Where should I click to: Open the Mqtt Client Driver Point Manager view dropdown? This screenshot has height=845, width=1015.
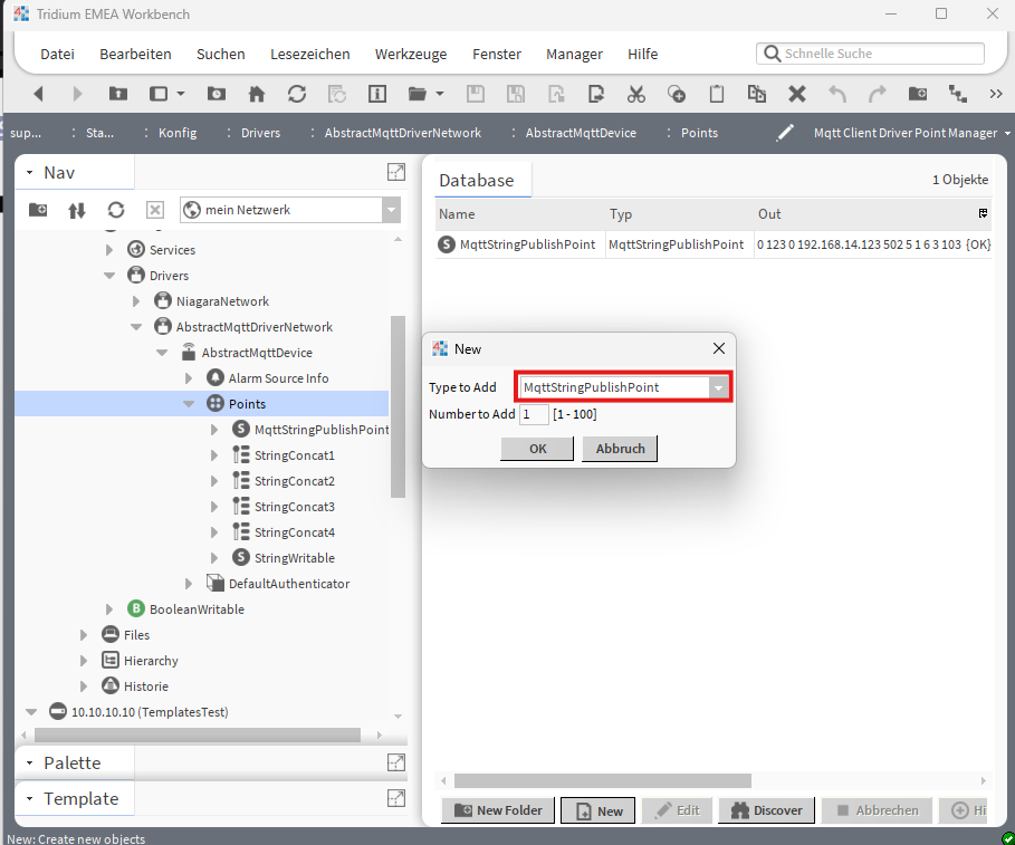pos(1007,133)
